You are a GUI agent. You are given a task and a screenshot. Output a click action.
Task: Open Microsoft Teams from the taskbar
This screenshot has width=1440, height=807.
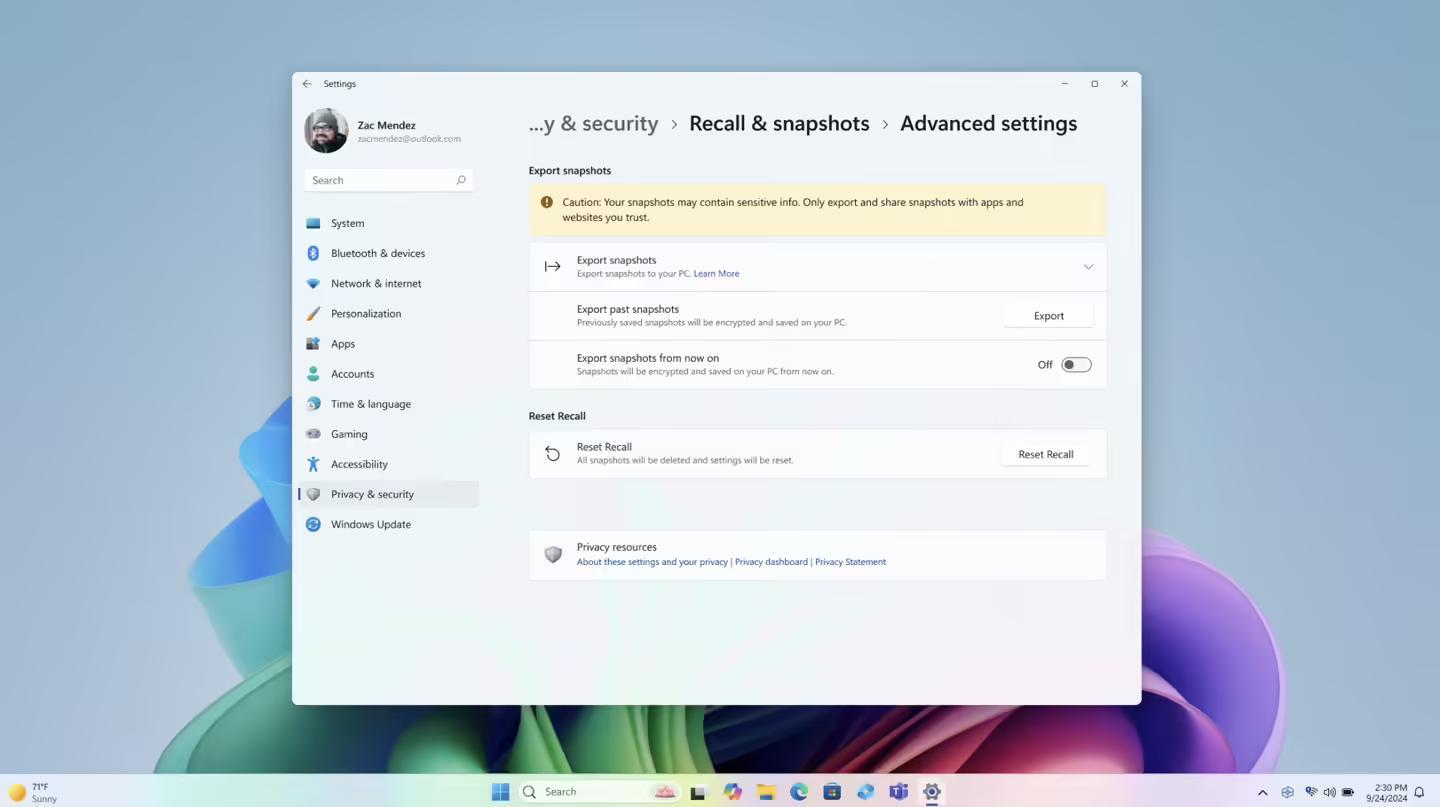point(897,791)
